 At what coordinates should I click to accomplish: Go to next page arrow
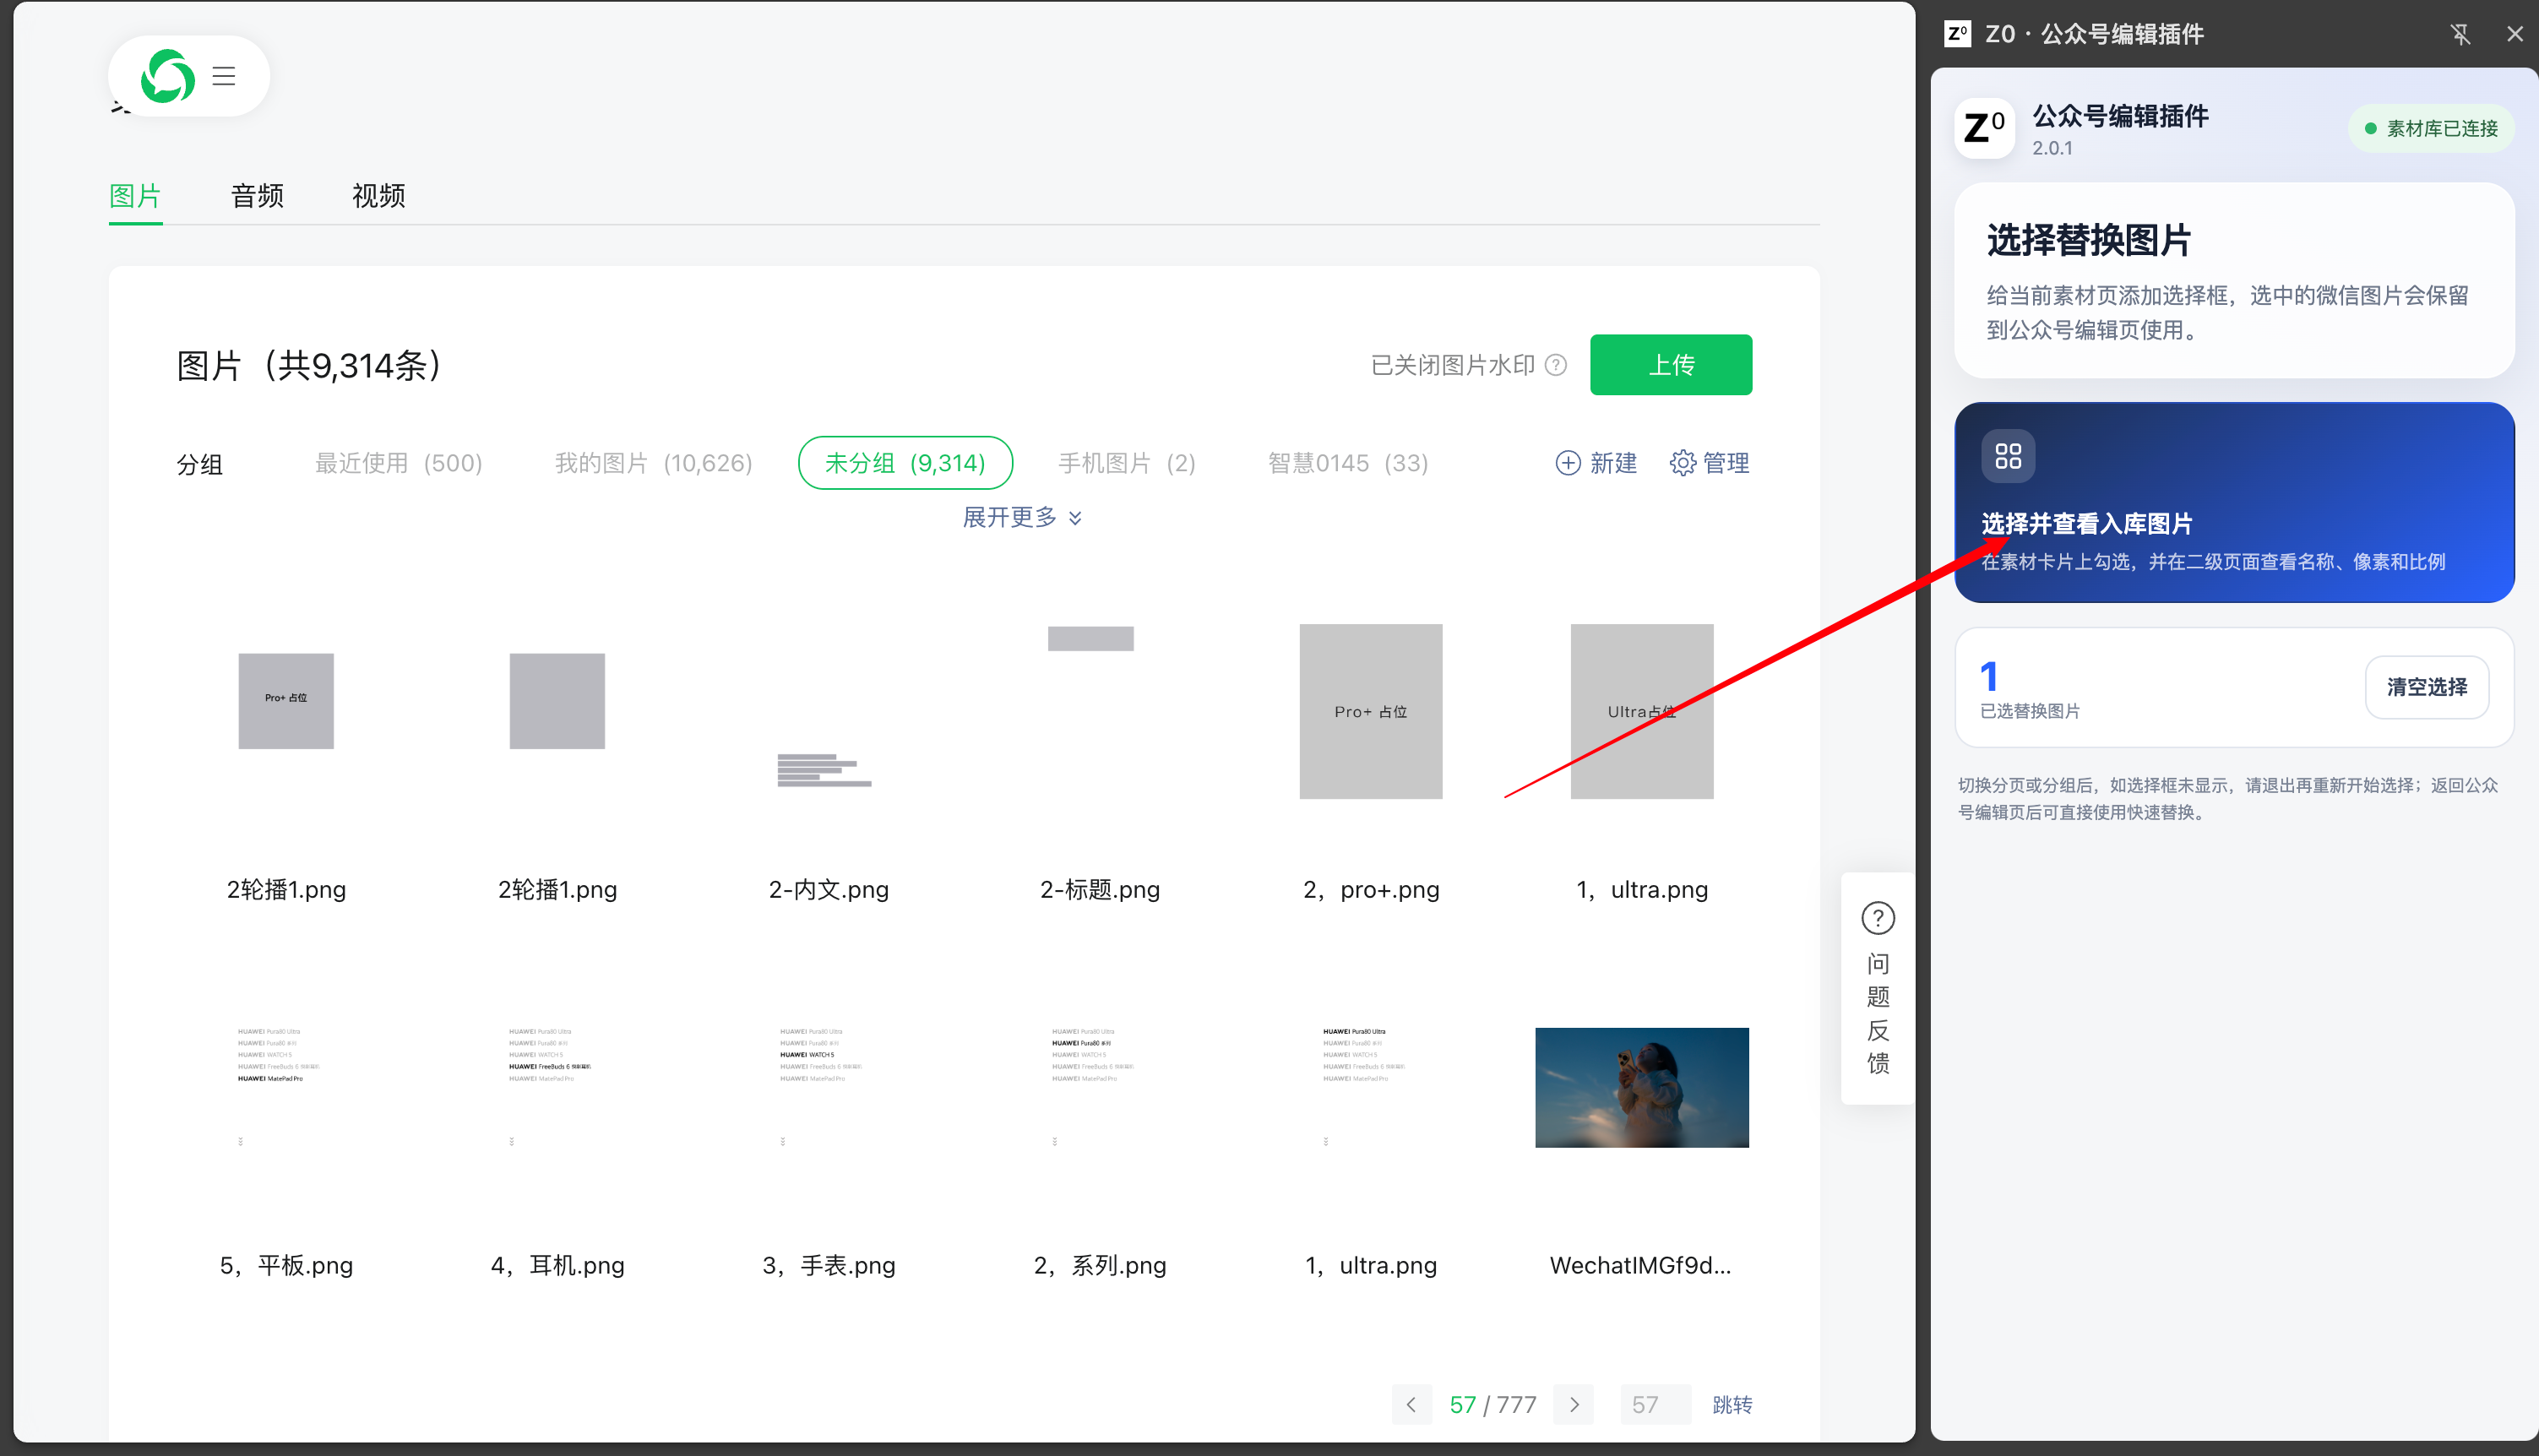[1574, 1404]
